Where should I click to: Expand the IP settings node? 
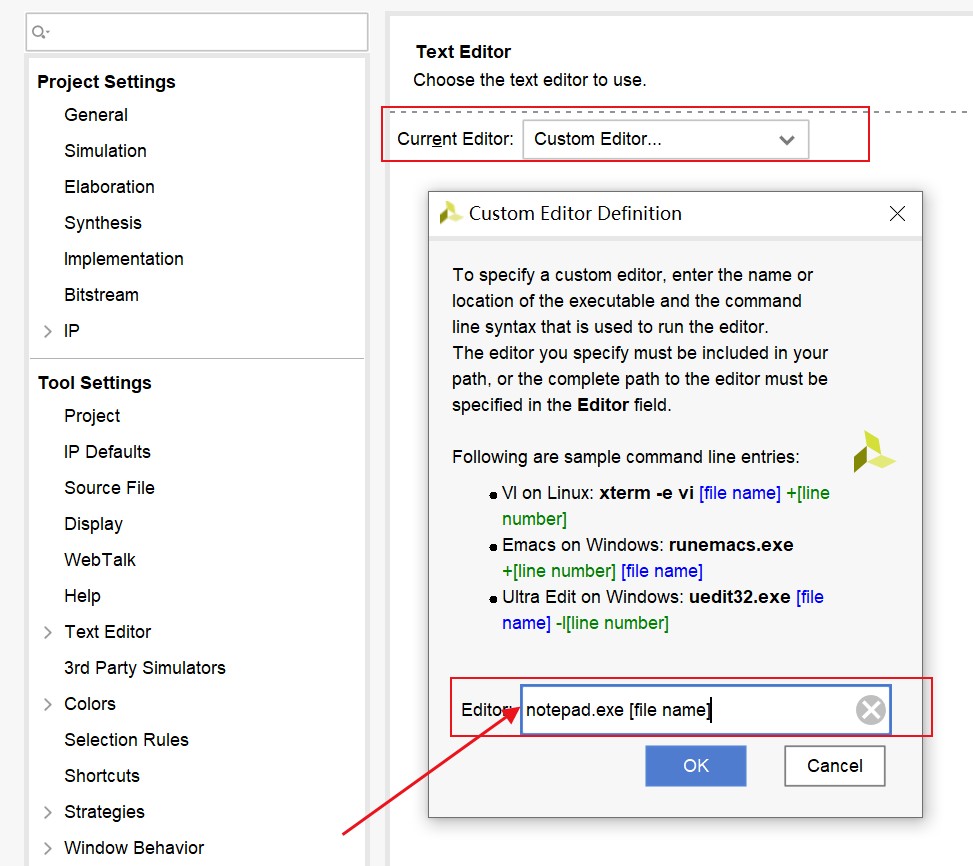click(x=47, y=331)
